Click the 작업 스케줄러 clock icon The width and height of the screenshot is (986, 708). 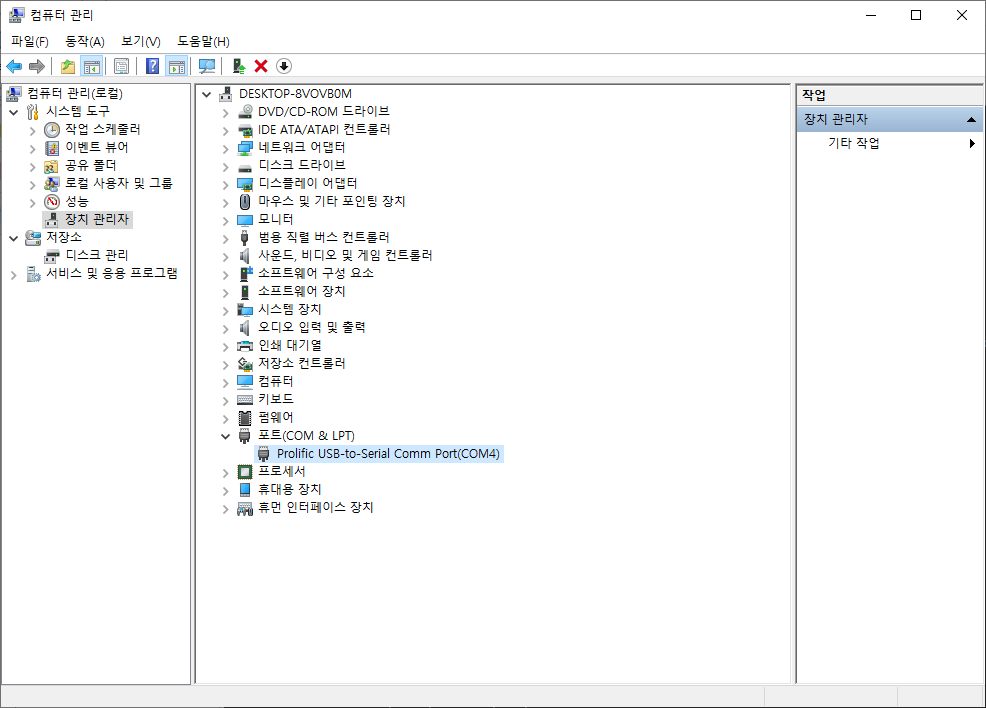(x=52, y=130)
